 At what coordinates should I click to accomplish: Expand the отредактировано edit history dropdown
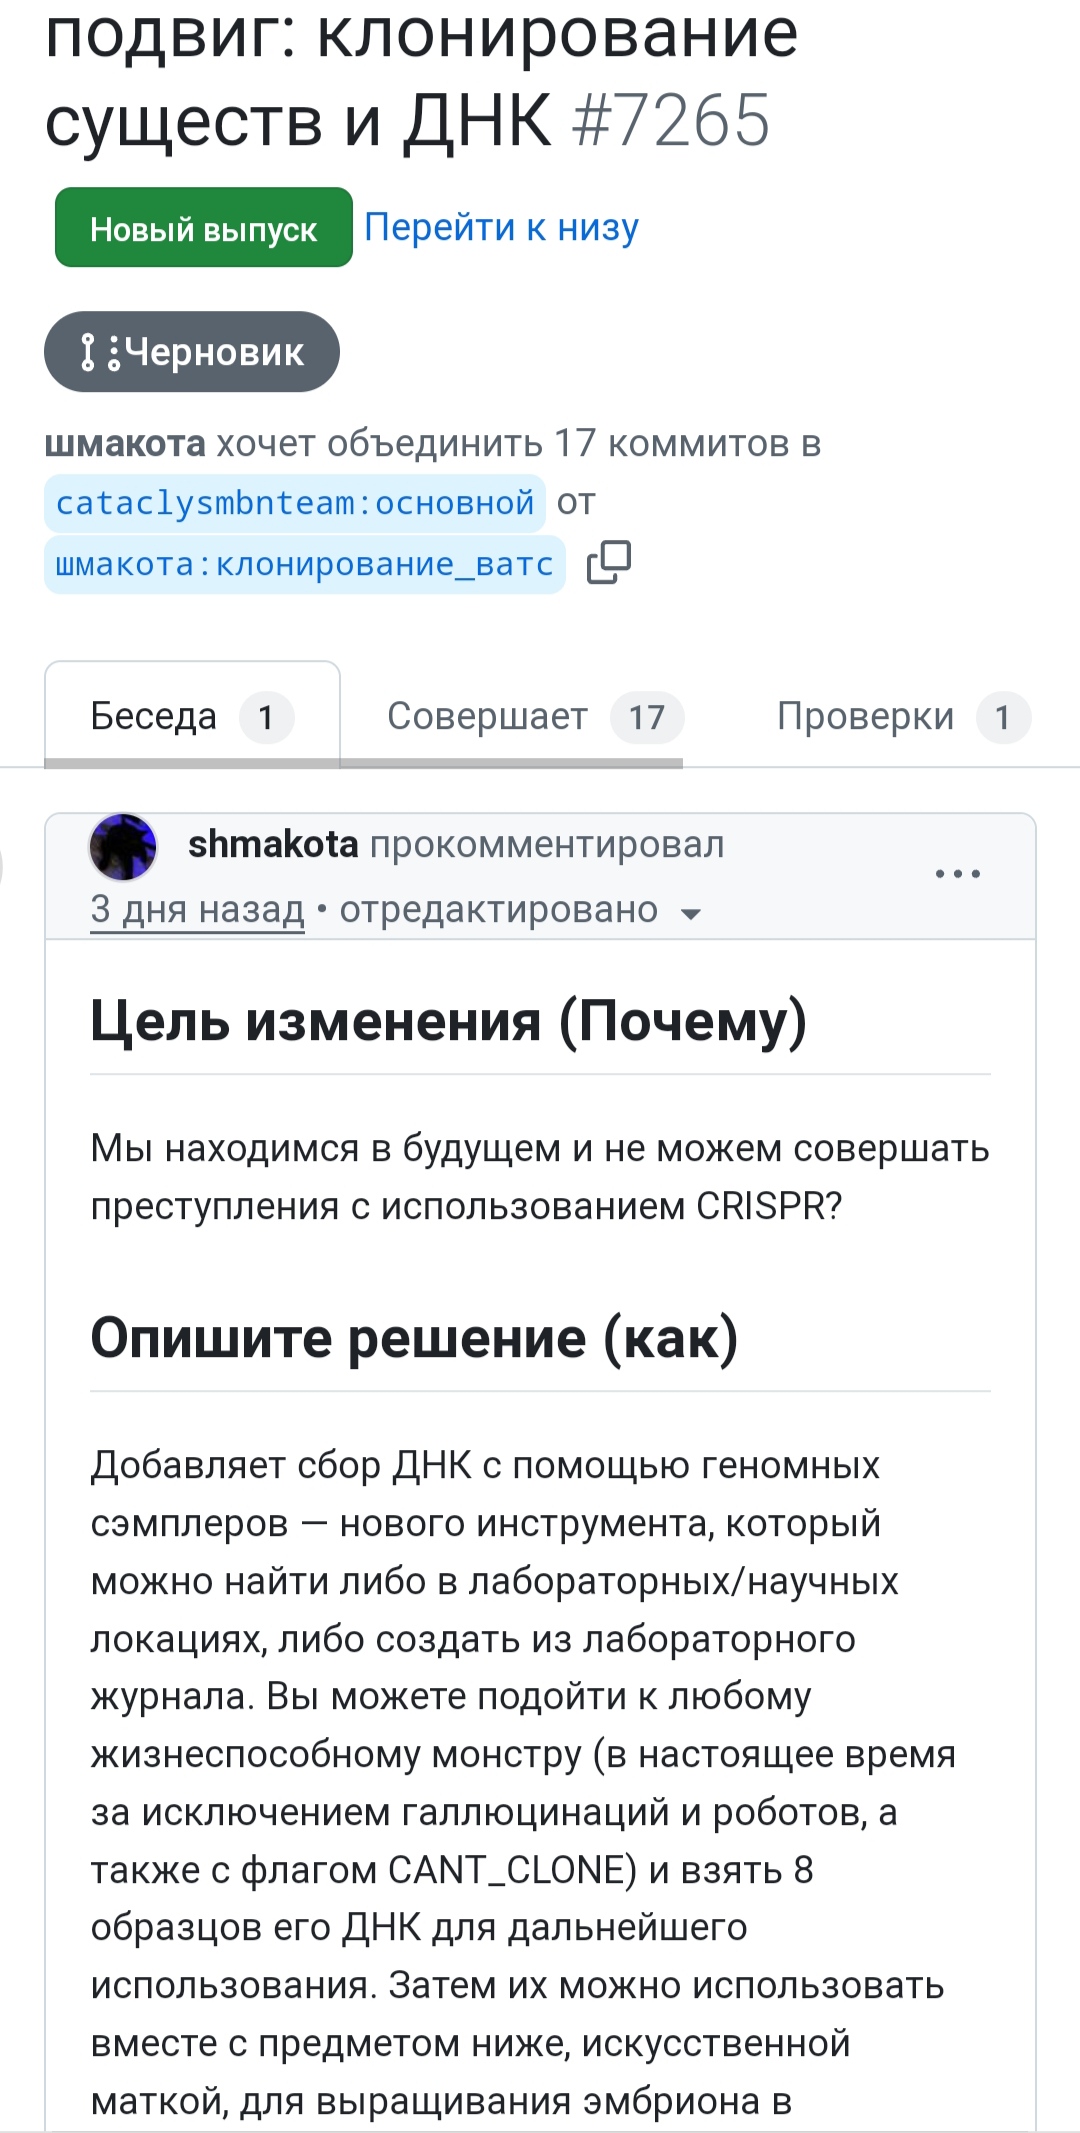[x=690, y=913]
